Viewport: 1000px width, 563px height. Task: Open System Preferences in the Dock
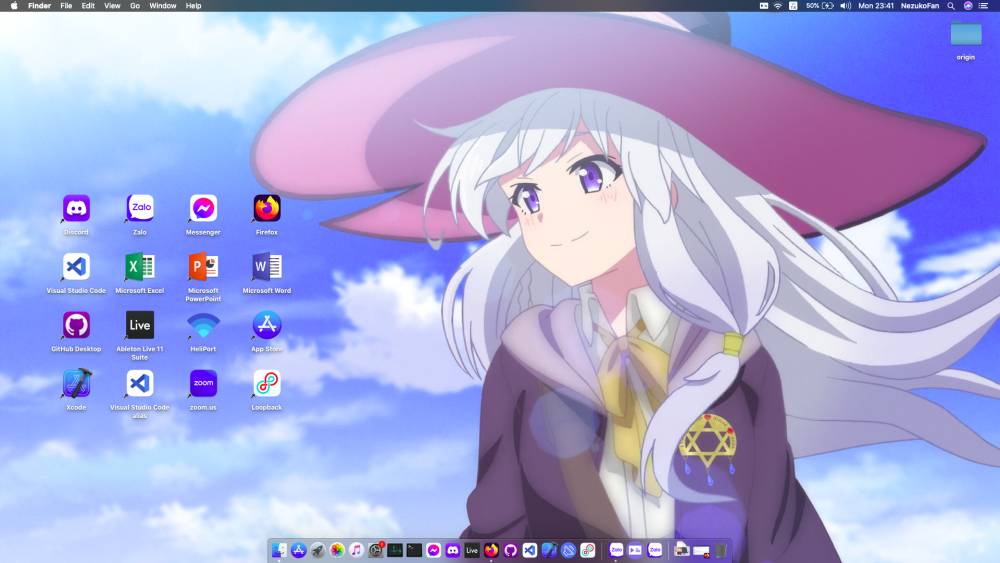tap(376, 550)
